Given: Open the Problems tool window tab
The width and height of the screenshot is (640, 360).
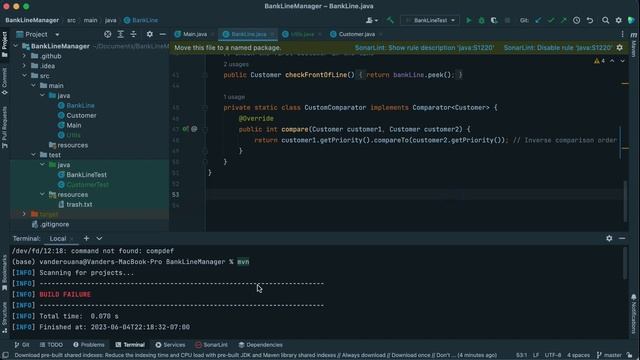Looking at the screenshot, I should tap(89, 345).
